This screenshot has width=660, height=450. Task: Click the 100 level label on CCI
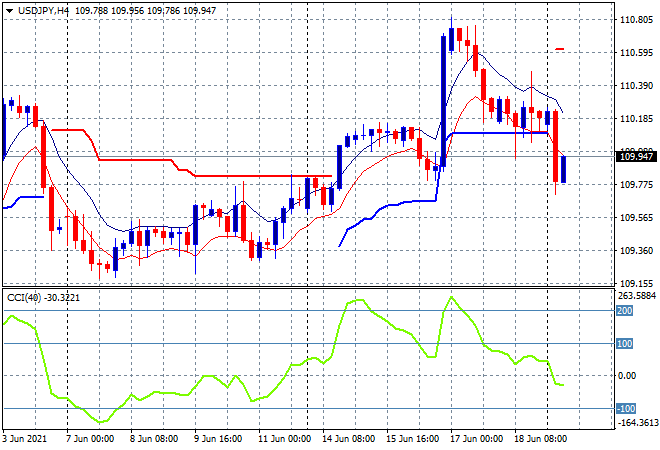point(624,343)
